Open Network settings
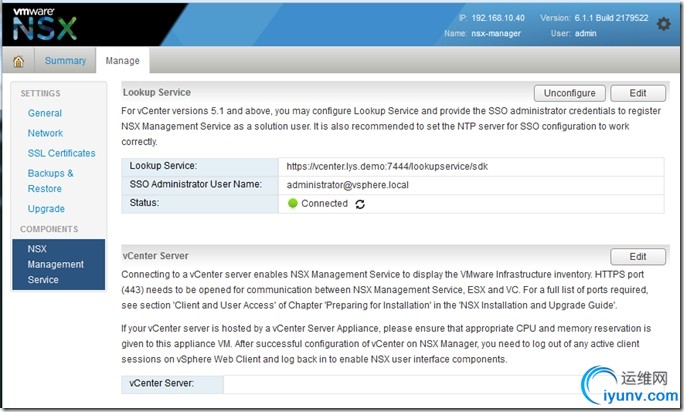This screenshot has width=684, height=412. tap(45, 133)
